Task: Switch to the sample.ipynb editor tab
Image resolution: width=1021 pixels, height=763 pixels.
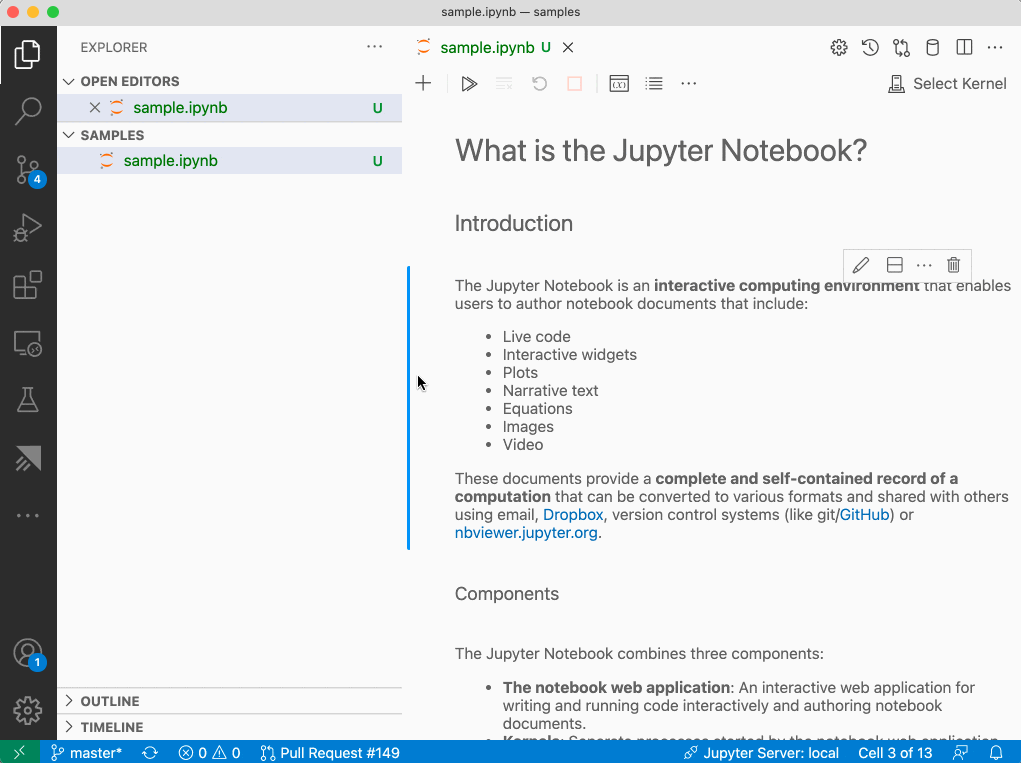Action: 488,47
